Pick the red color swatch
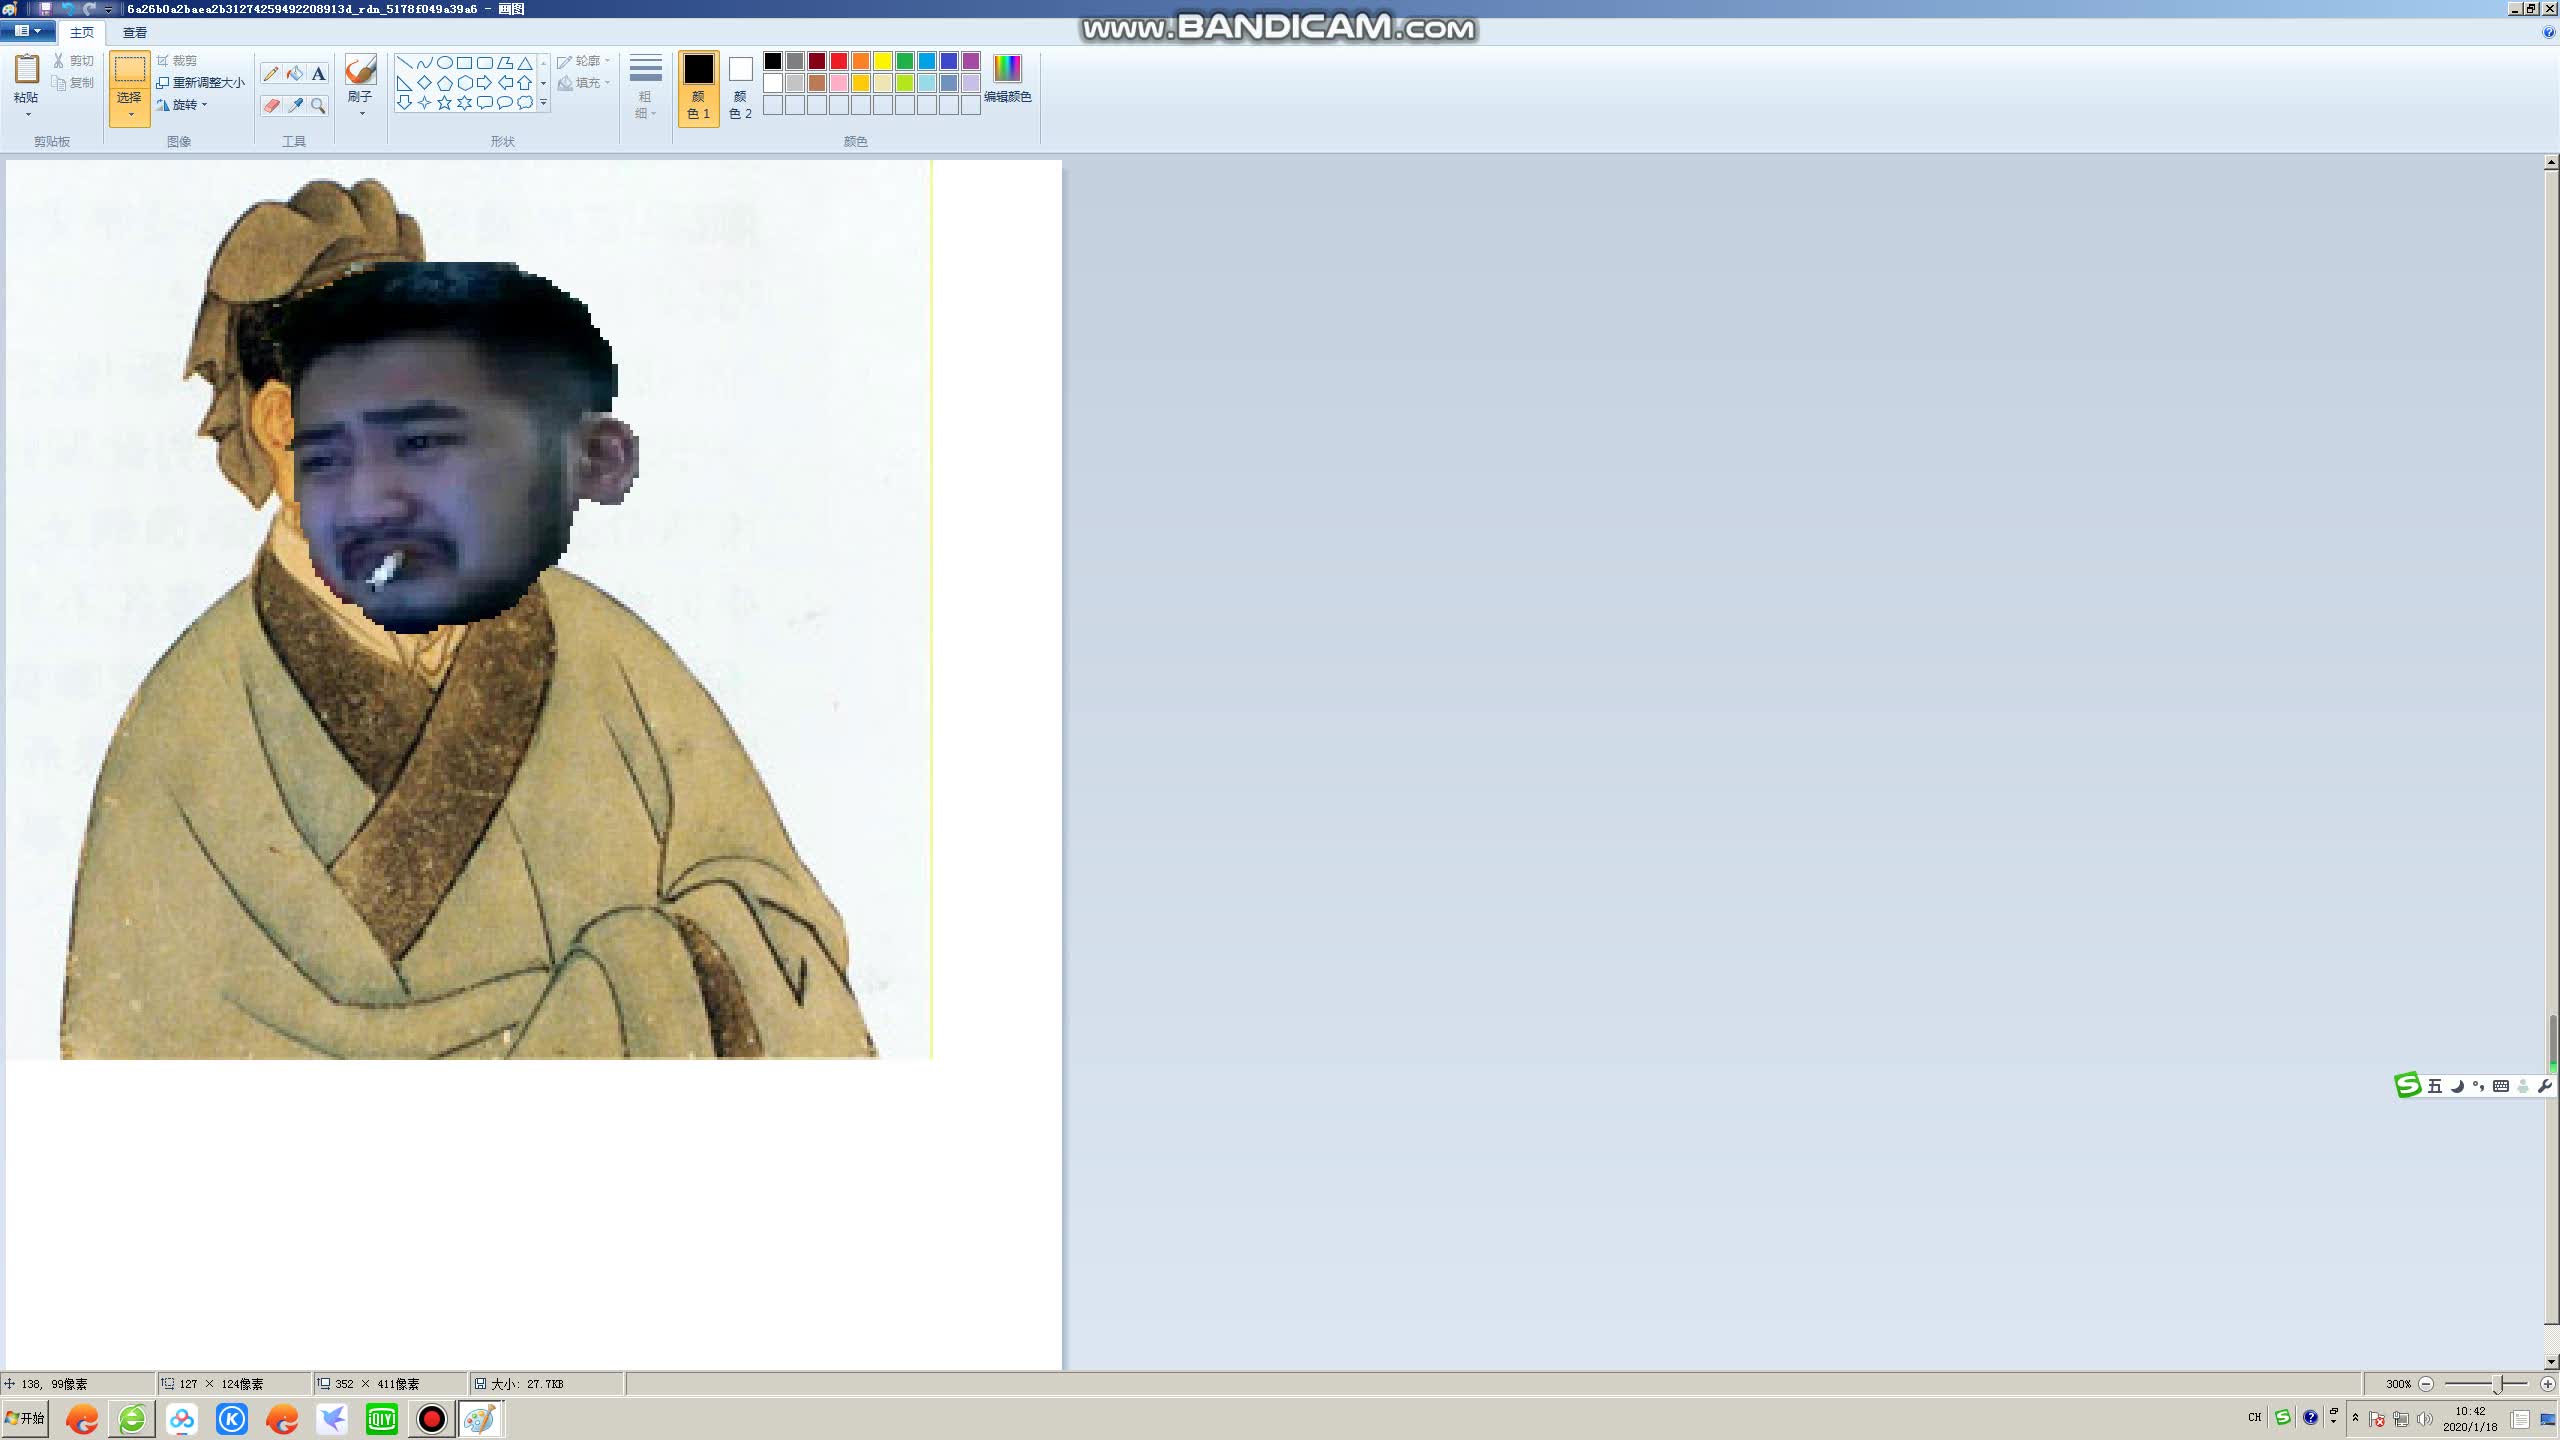Image resolution: width=2560 pixels, height=1440 pixels. click(x=839, y=61)
